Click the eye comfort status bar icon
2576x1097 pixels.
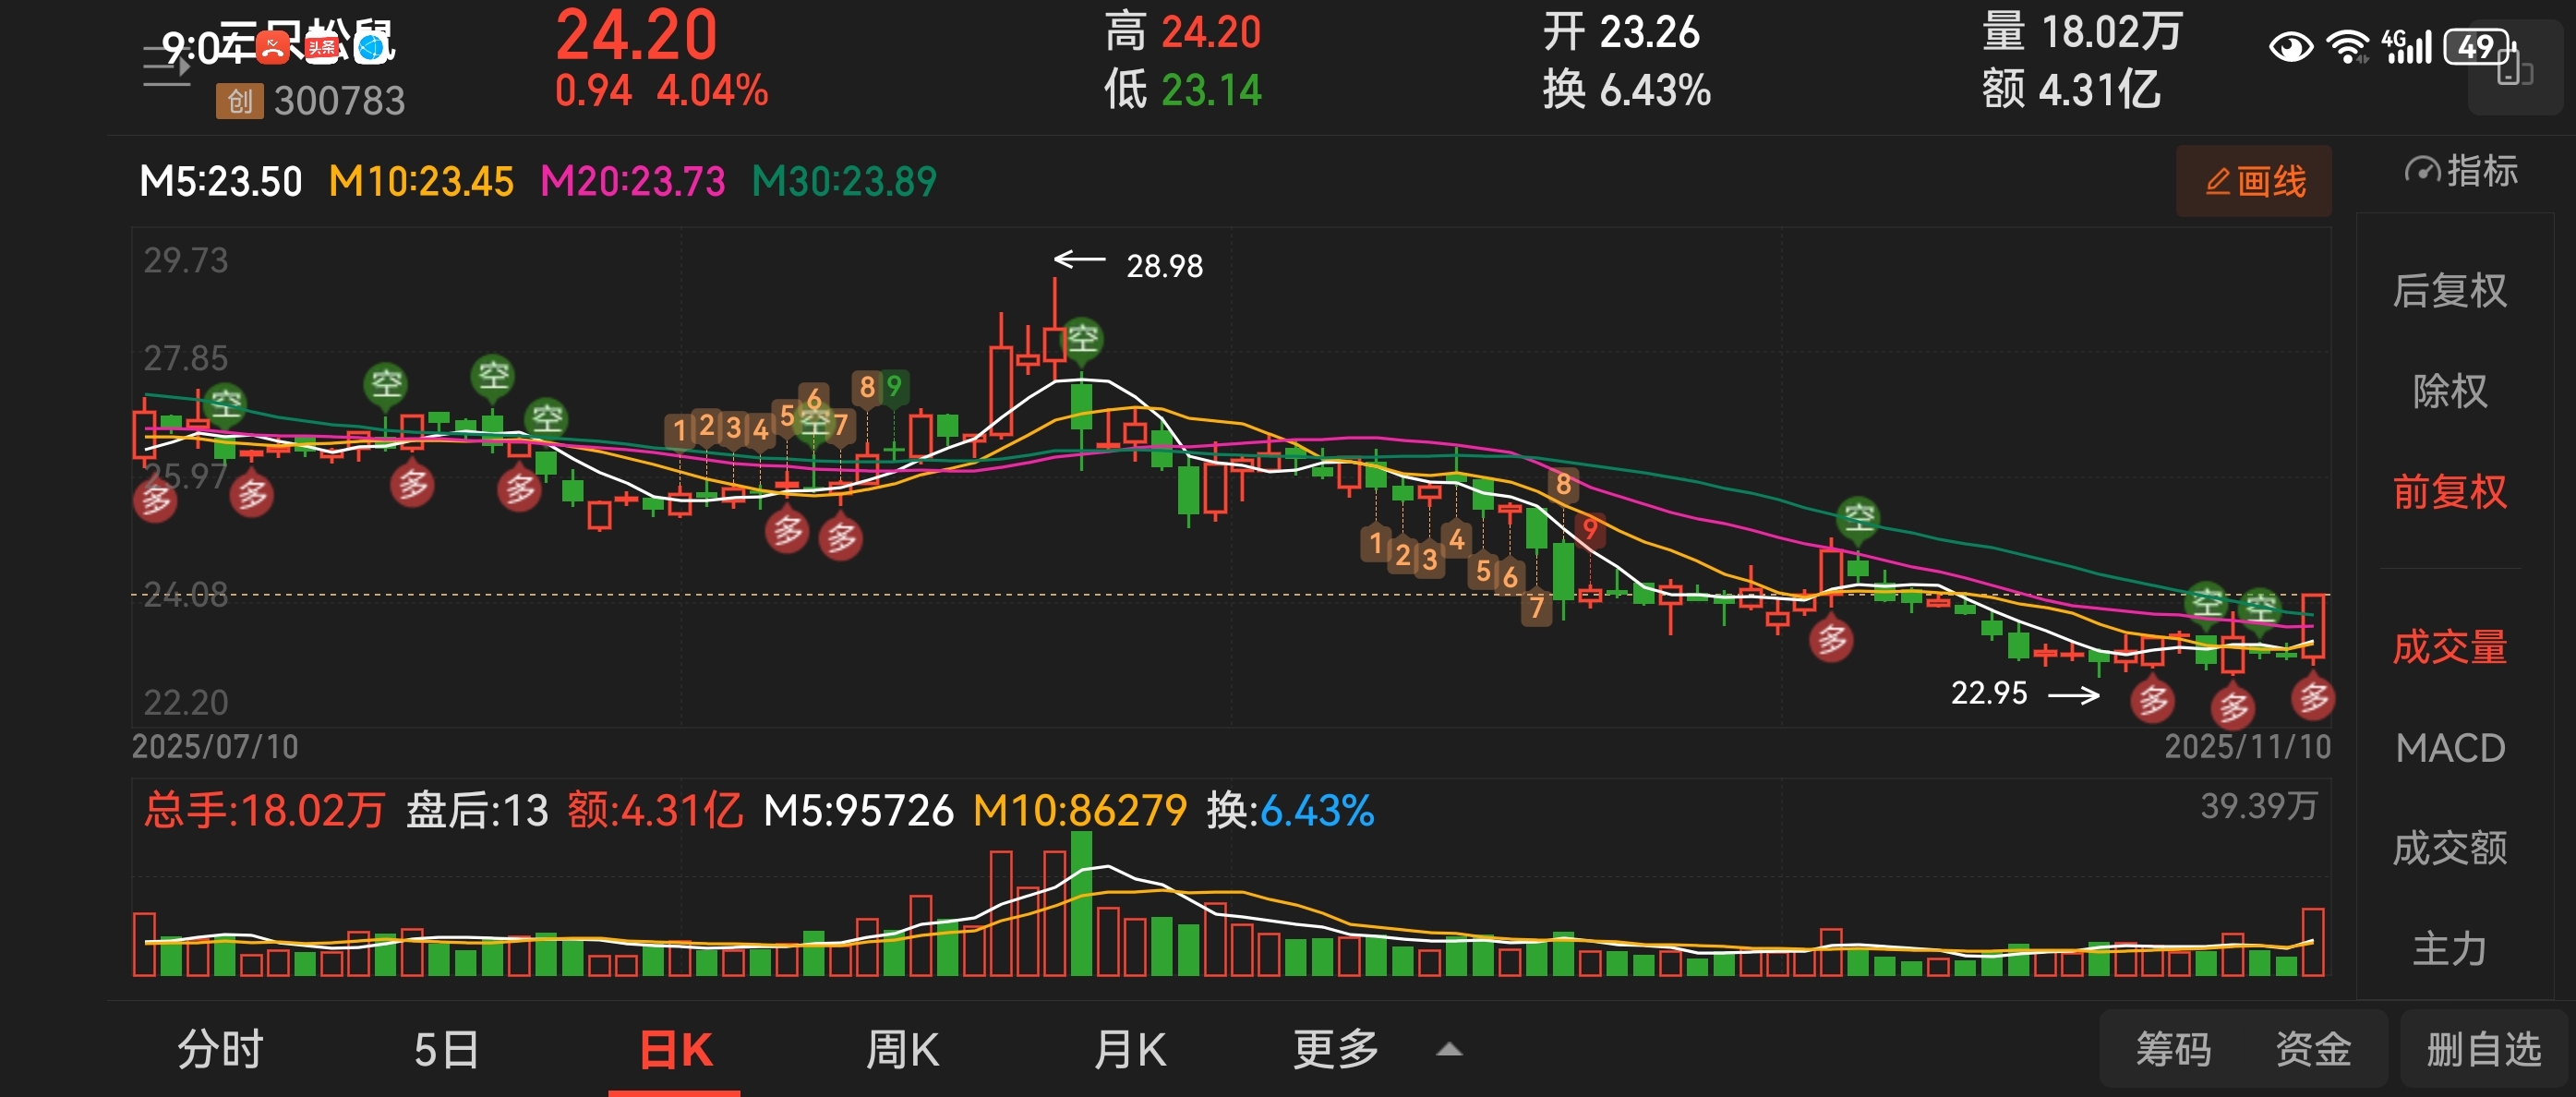(2290, 47)
